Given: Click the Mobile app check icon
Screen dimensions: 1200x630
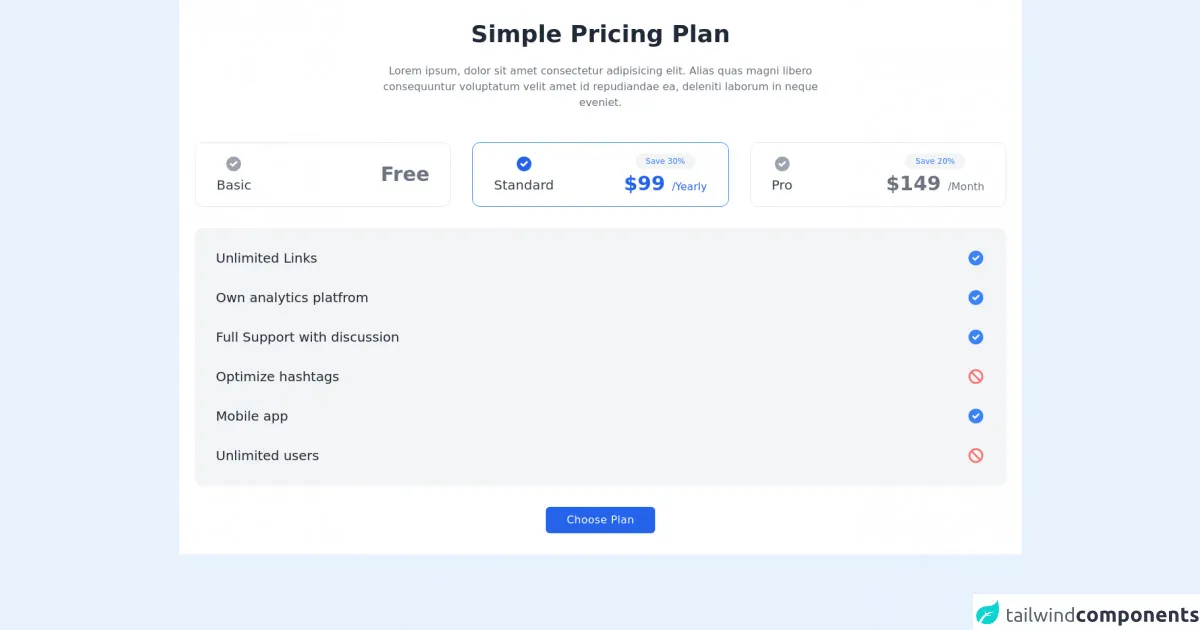Looking at the screenshot, I should (x=976, y=416).
